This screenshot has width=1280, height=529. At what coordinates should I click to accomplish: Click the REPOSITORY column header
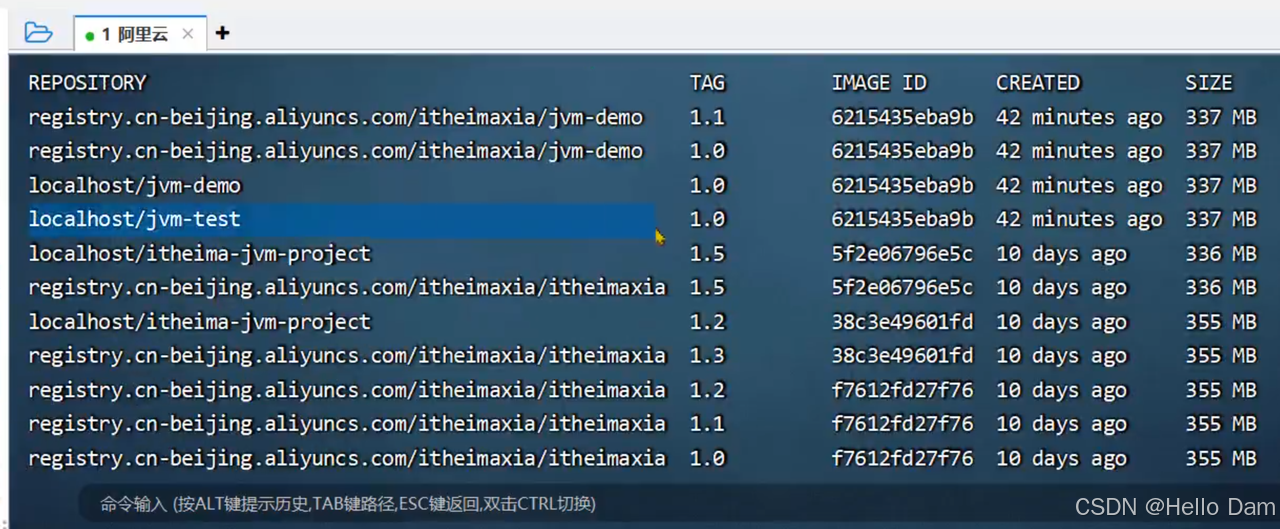pos(87,83)
